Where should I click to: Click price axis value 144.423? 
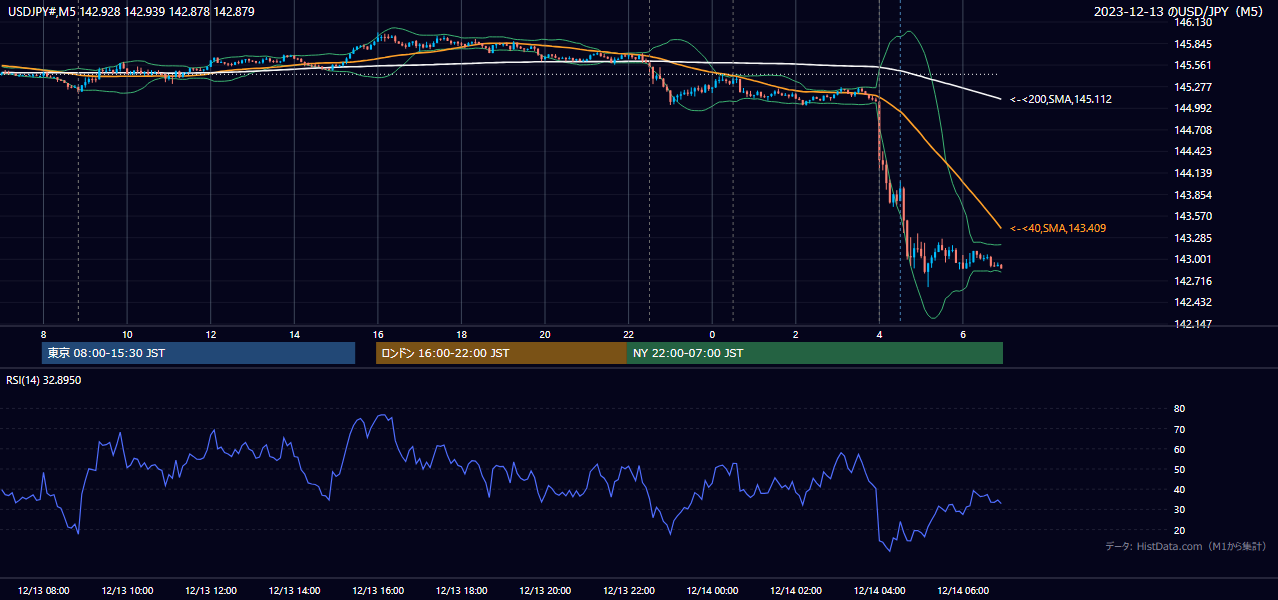click(x=1194, y=151)
